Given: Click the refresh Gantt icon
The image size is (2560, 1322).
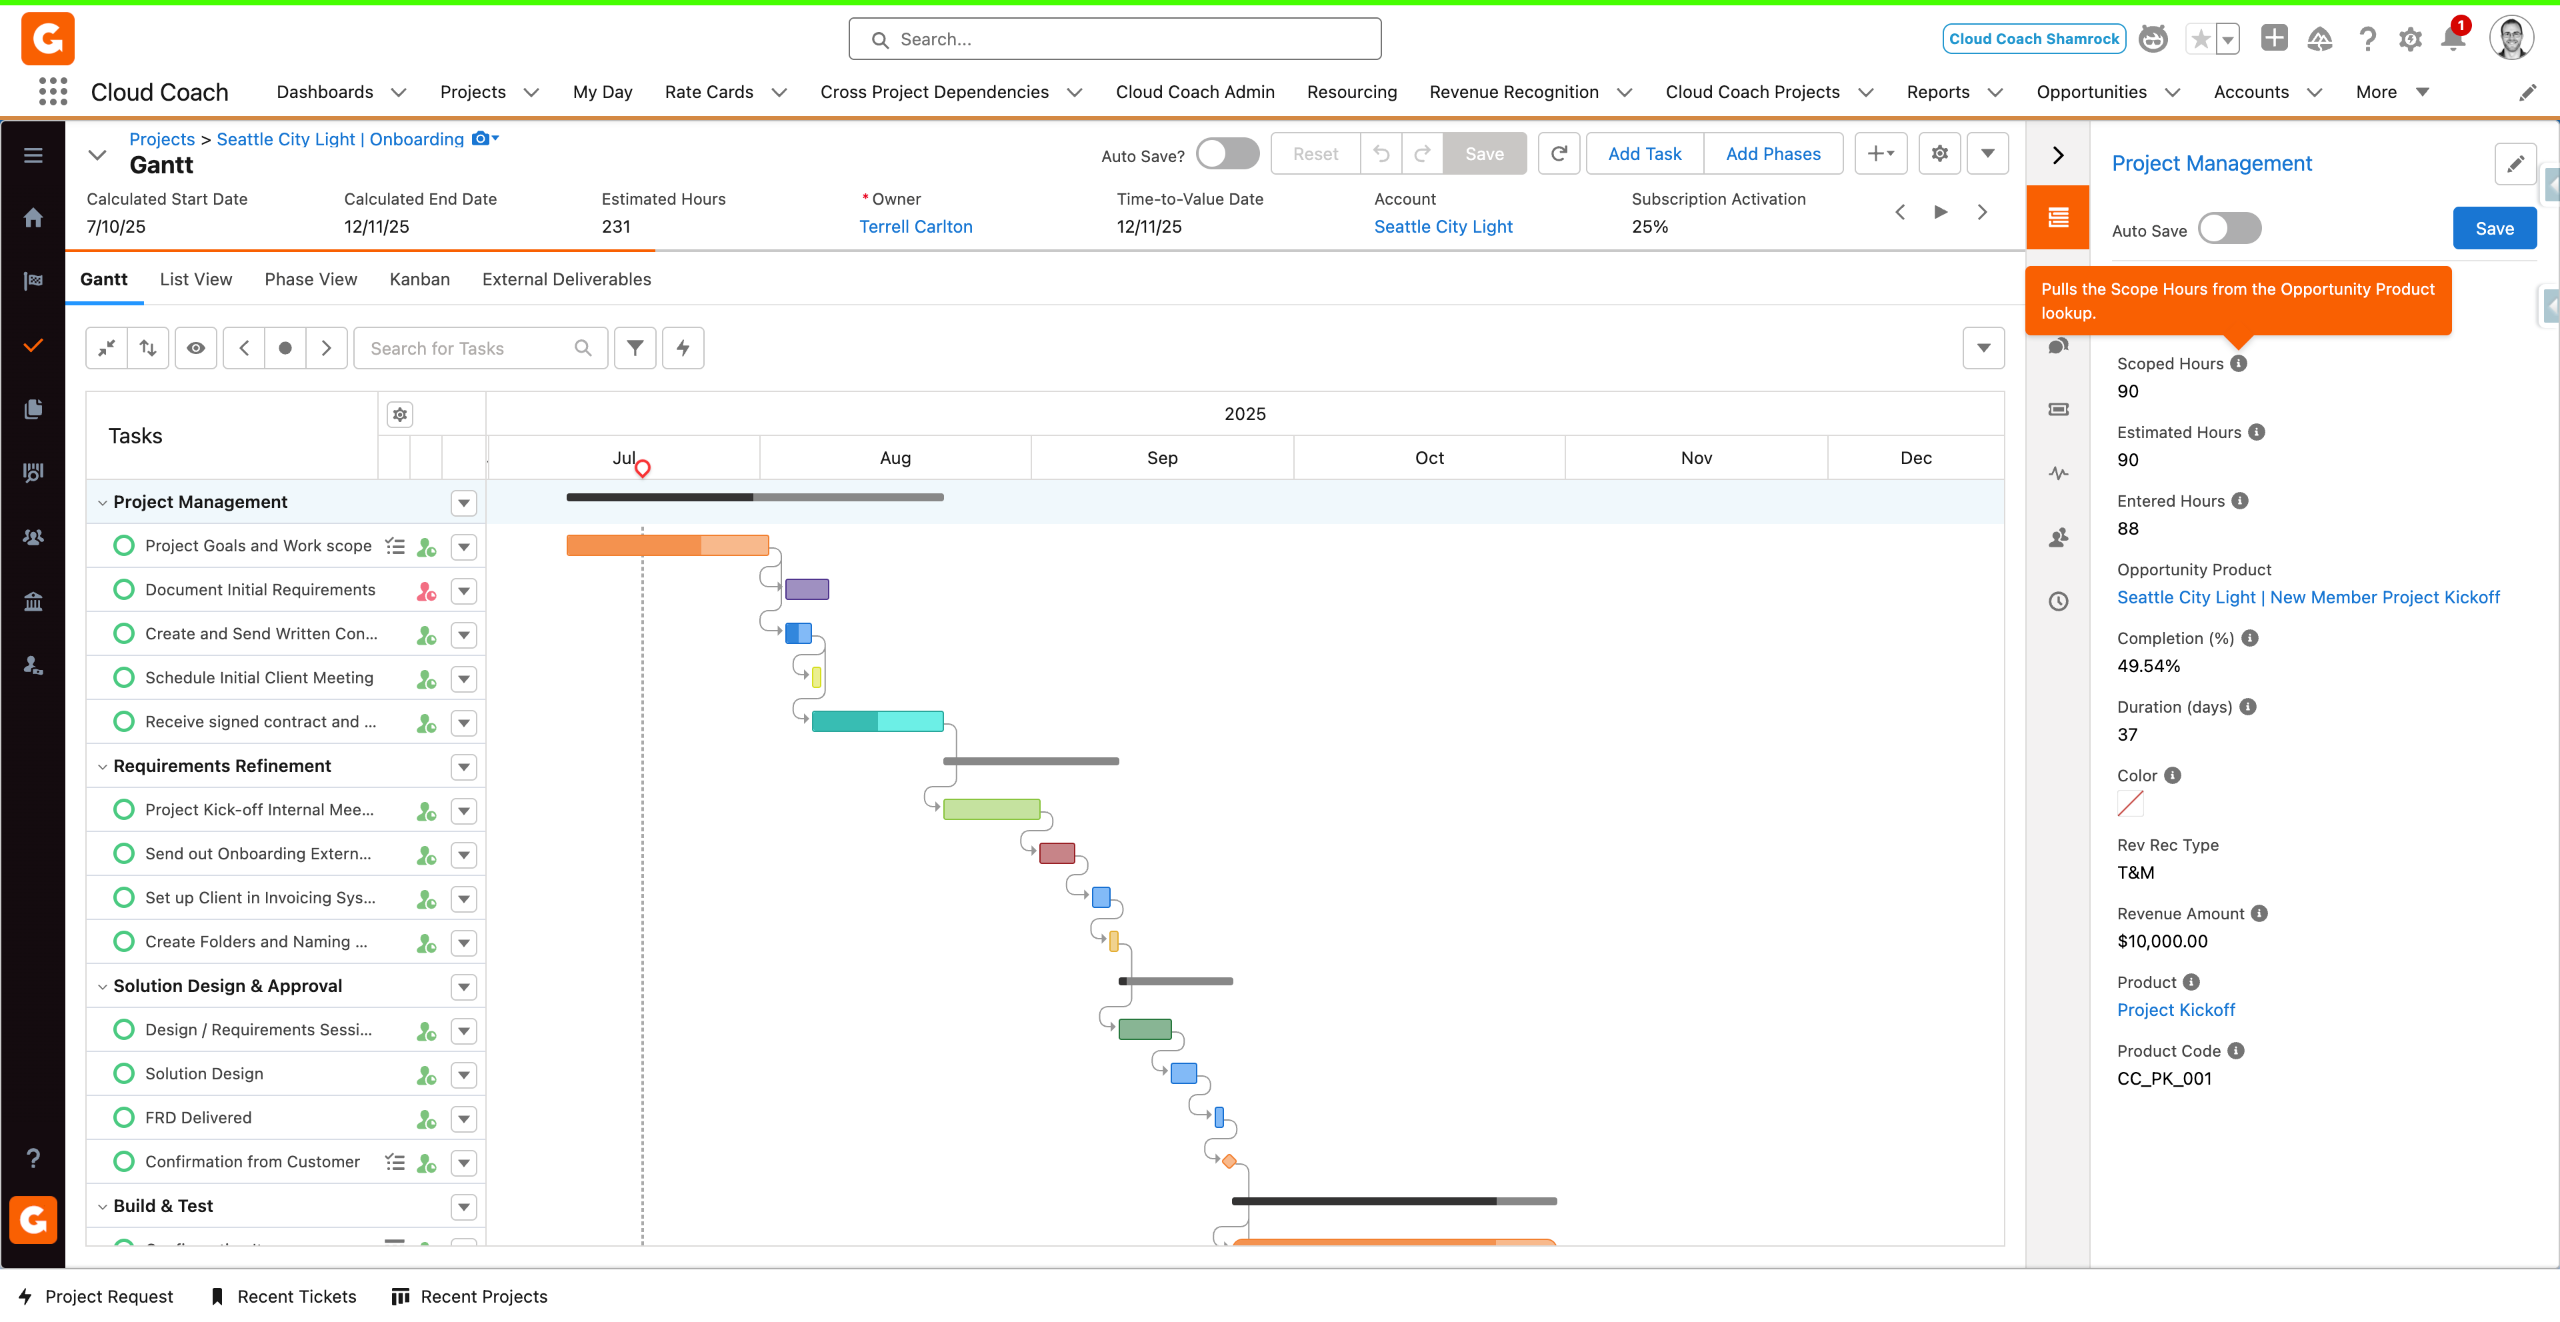Looking at the screenshot, I should coord(1558,154).
